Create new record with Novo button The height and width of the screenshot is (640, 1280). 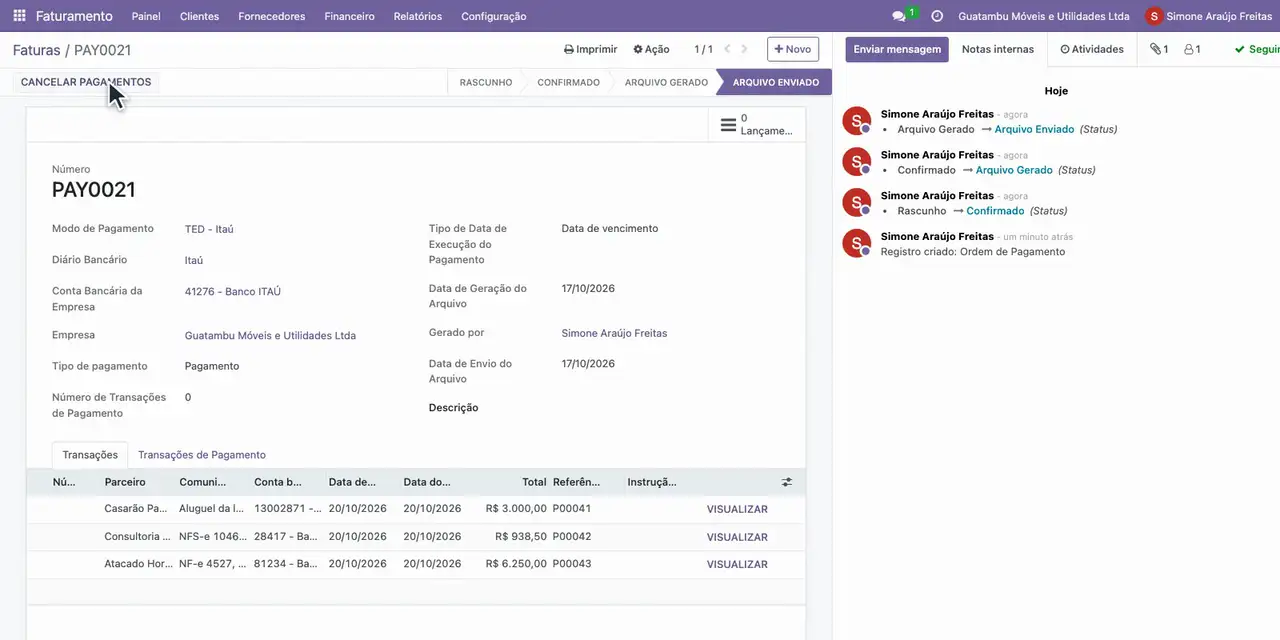793,49
